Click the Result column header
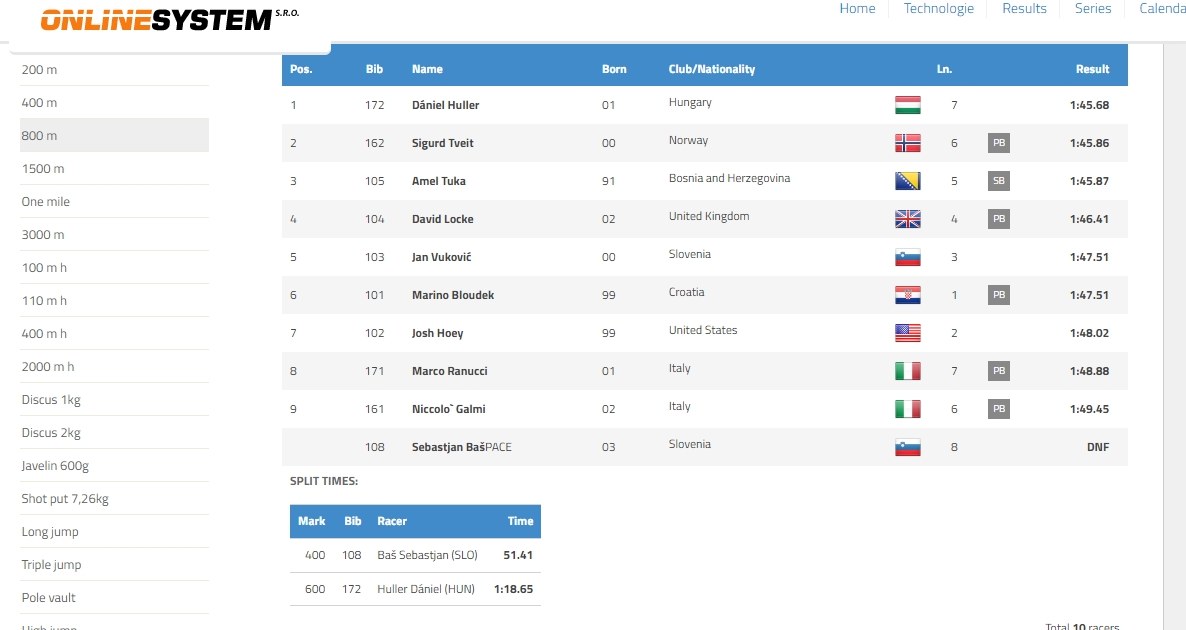This screenshot has height=630, width=1186. [x=1092, y=69]
